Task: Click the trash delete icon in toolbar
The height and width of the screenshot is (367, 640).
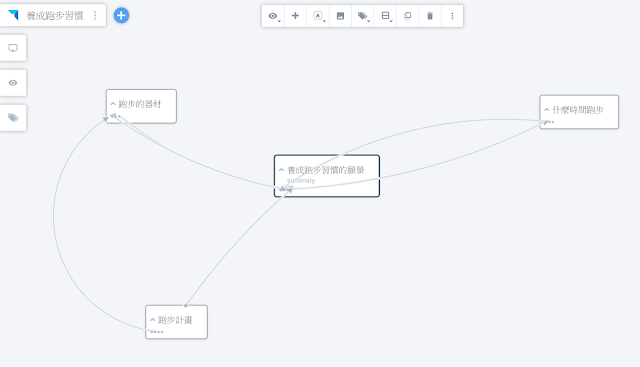Action: click(x=430, y=16)
